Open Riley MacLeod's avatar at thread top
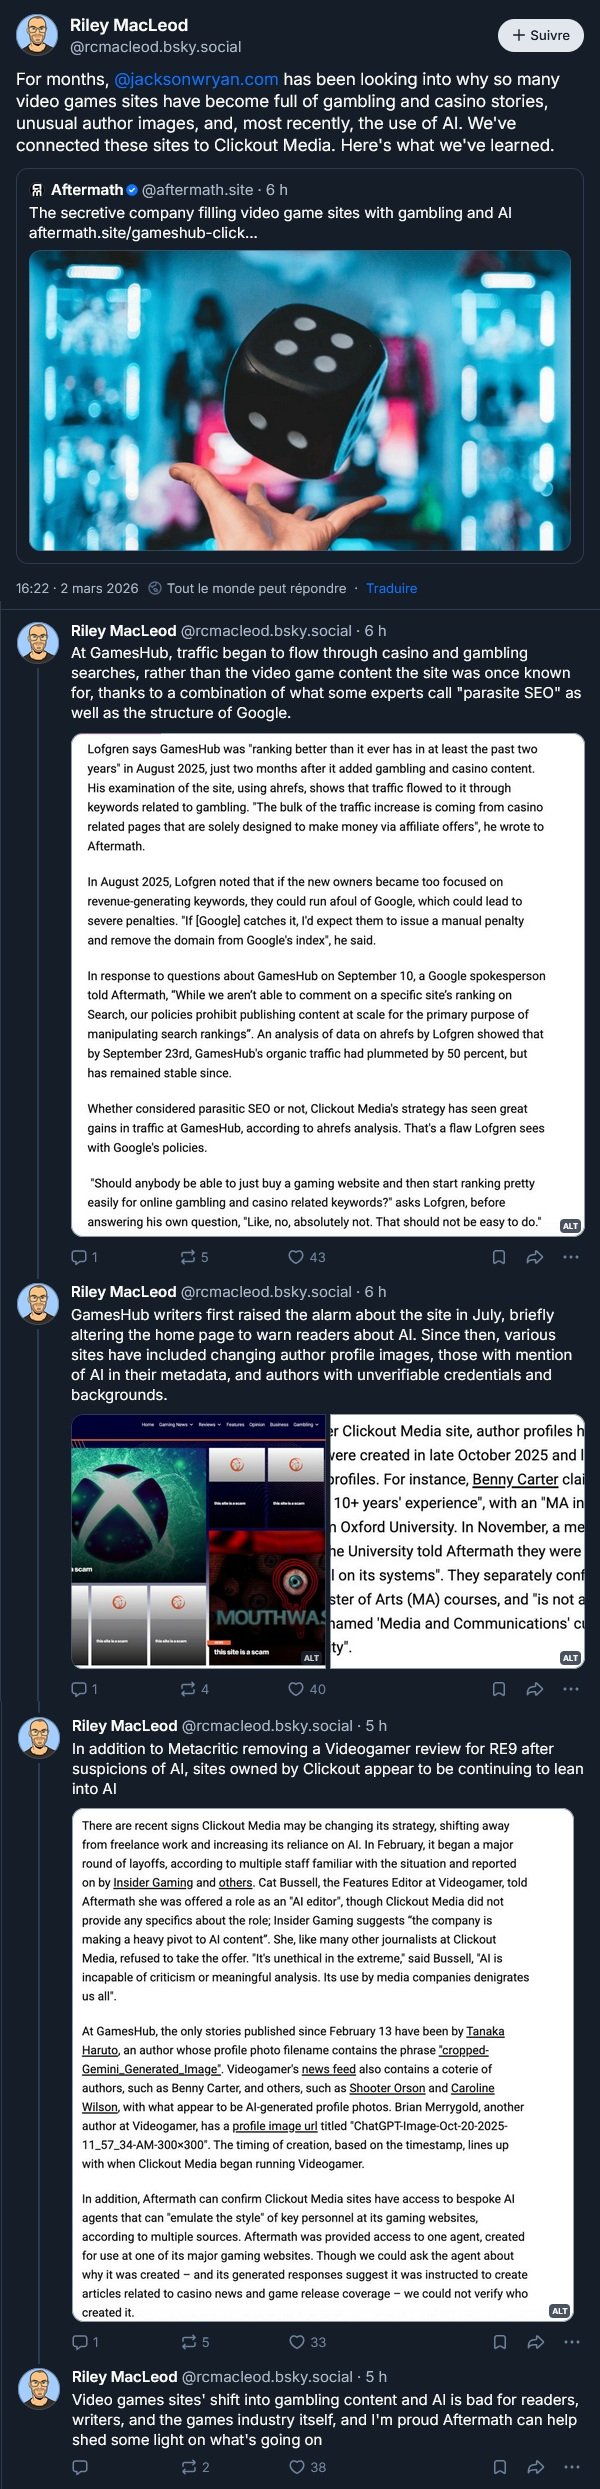Viewport: 600px width, 2489px height. (37, 35)
